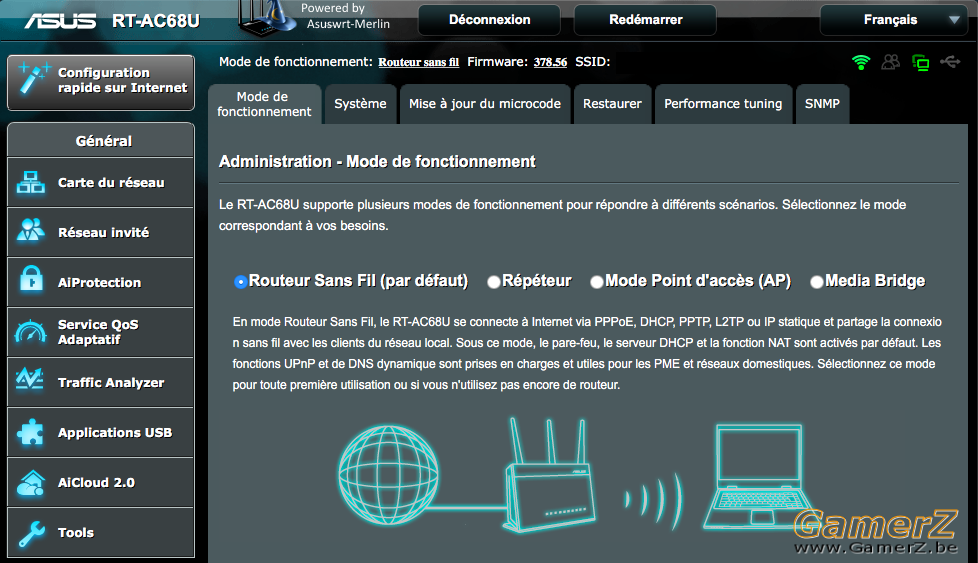The width and height of the screenshot is (978, 563).
Task: Open Configuration rapide sur Internet
Action: [x=101, y=82]
